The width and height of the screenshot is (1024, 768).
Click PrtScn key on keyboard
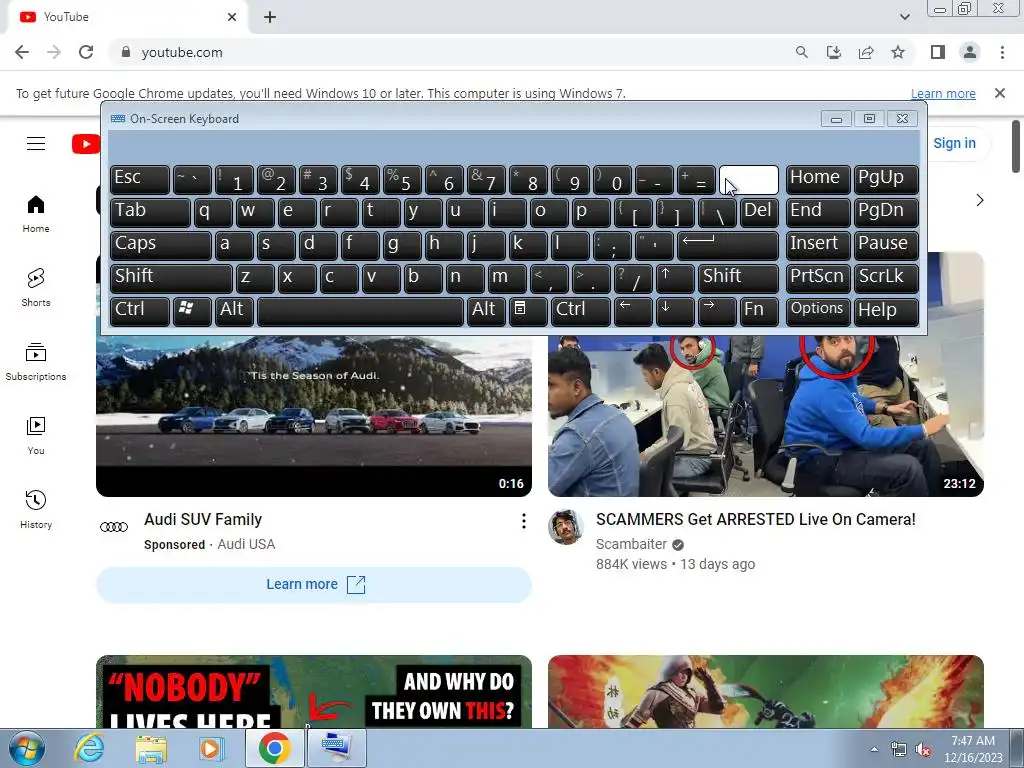click(818, 278)
